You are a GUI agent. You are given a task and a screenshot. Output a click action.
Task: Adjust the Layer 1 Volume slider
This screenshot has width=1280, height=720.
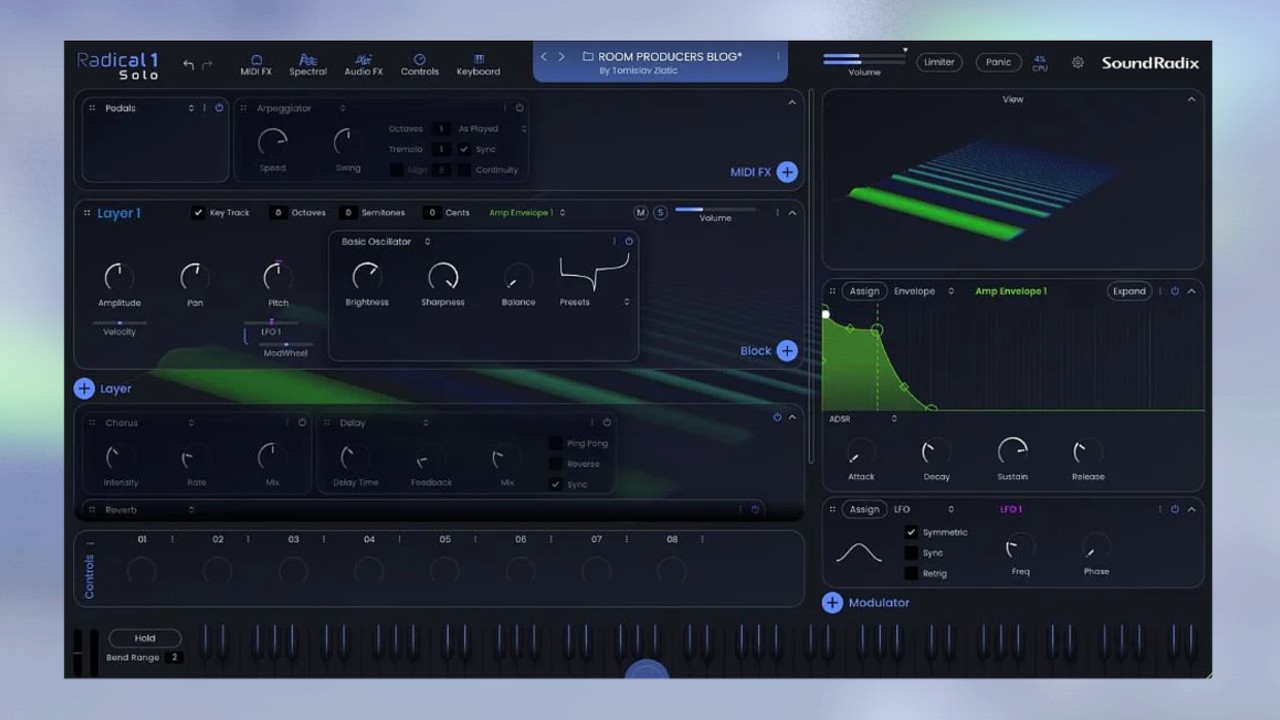(x=715, y=209)
